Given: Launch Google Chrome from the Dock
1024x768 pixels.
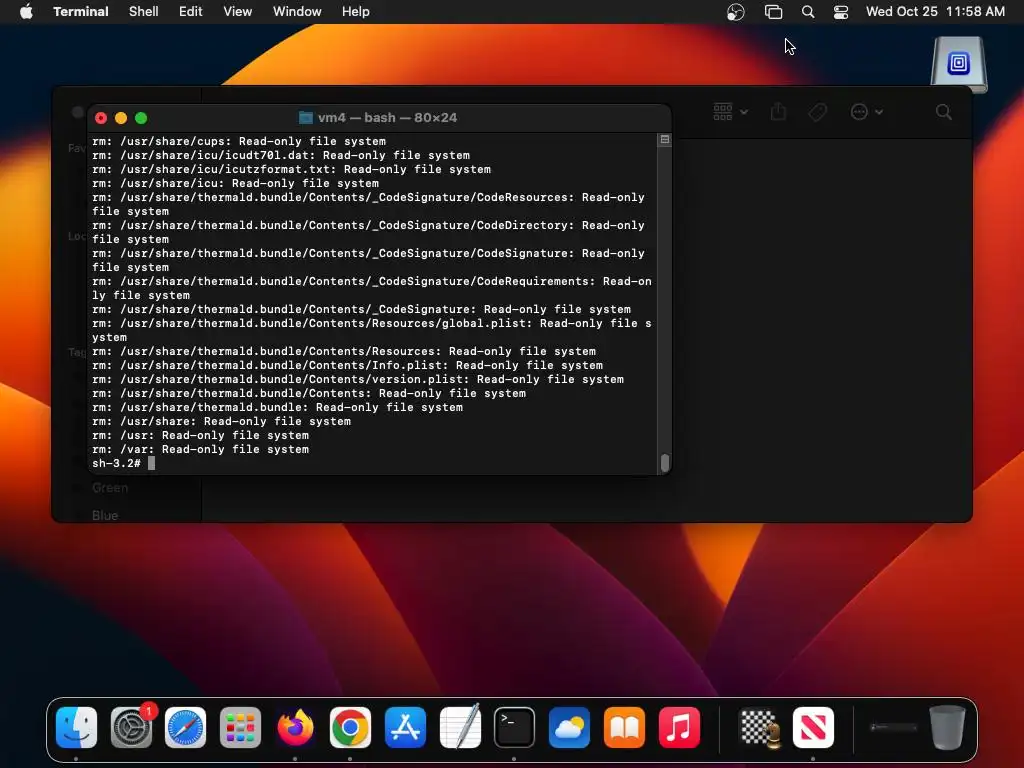Looking at the screenshot, I should tap(350, 728).
